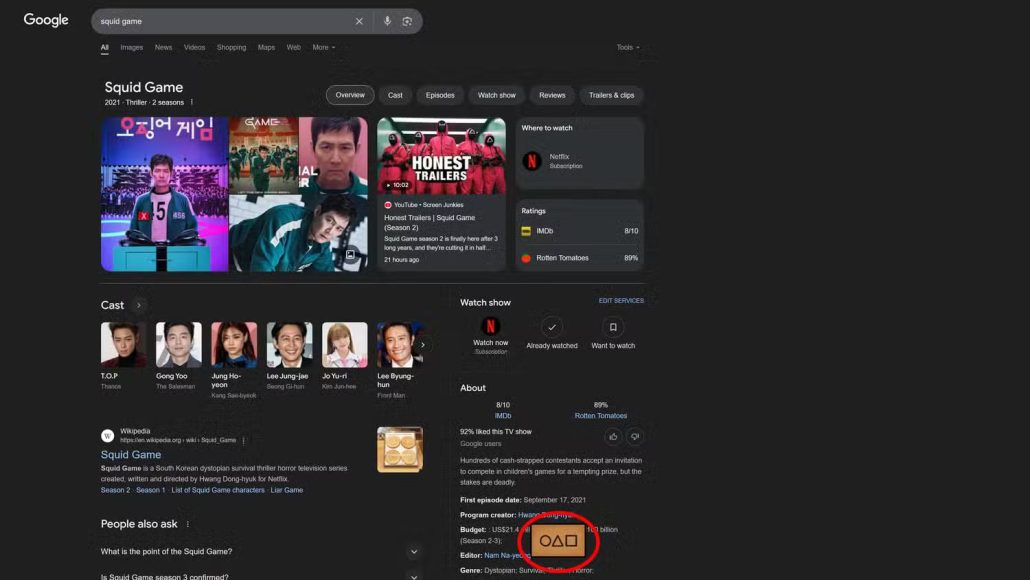The image size is (1030, 580).
Task: Open the Squid Game Wikipedia link
Action: pyautogui.click(x=131, y=454)
